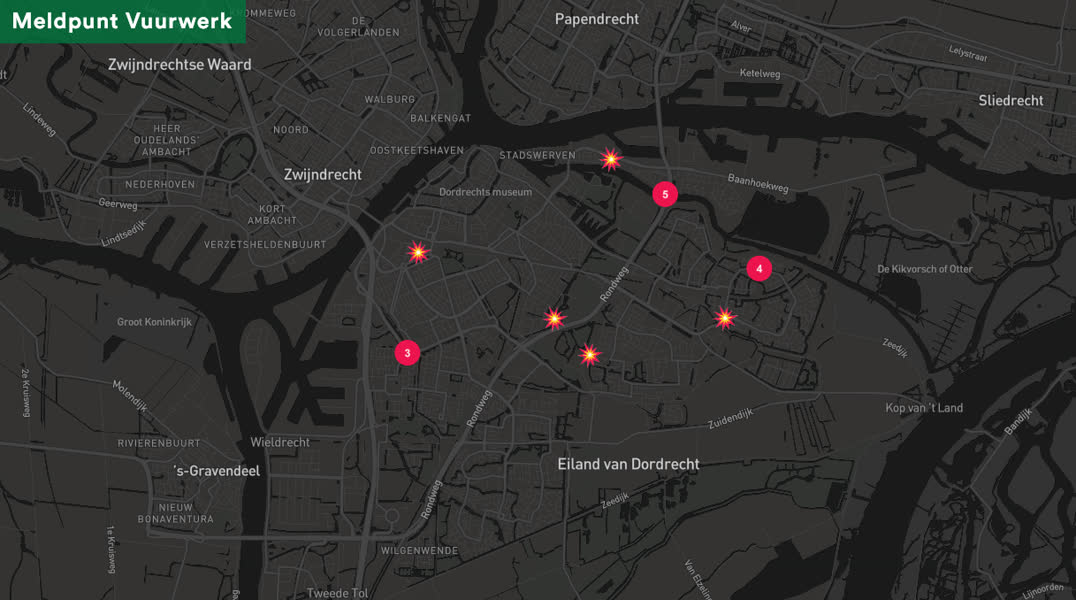Click the Meldpunt Vuurwerk green banner
1076x600 pixels.
coord(123,21)
